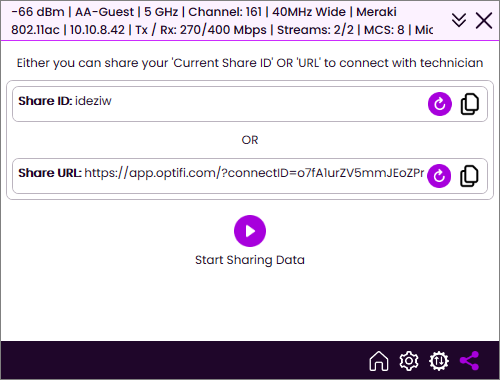
Task: Click the 802.11ac standard label
Action: pyautogui.click(x=35, y=30)
